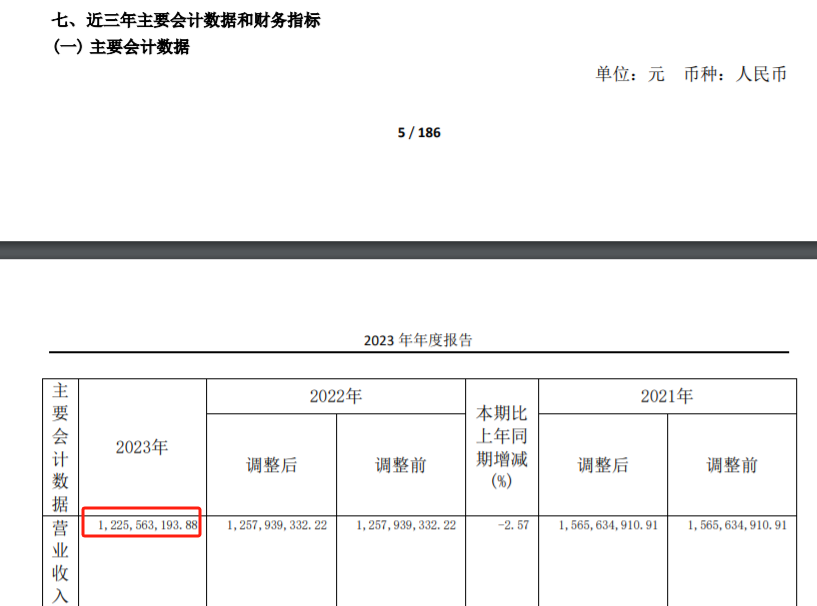Select 调整后 under the 2021年 header
Screen dimensions: 817x606
point(602,465)
